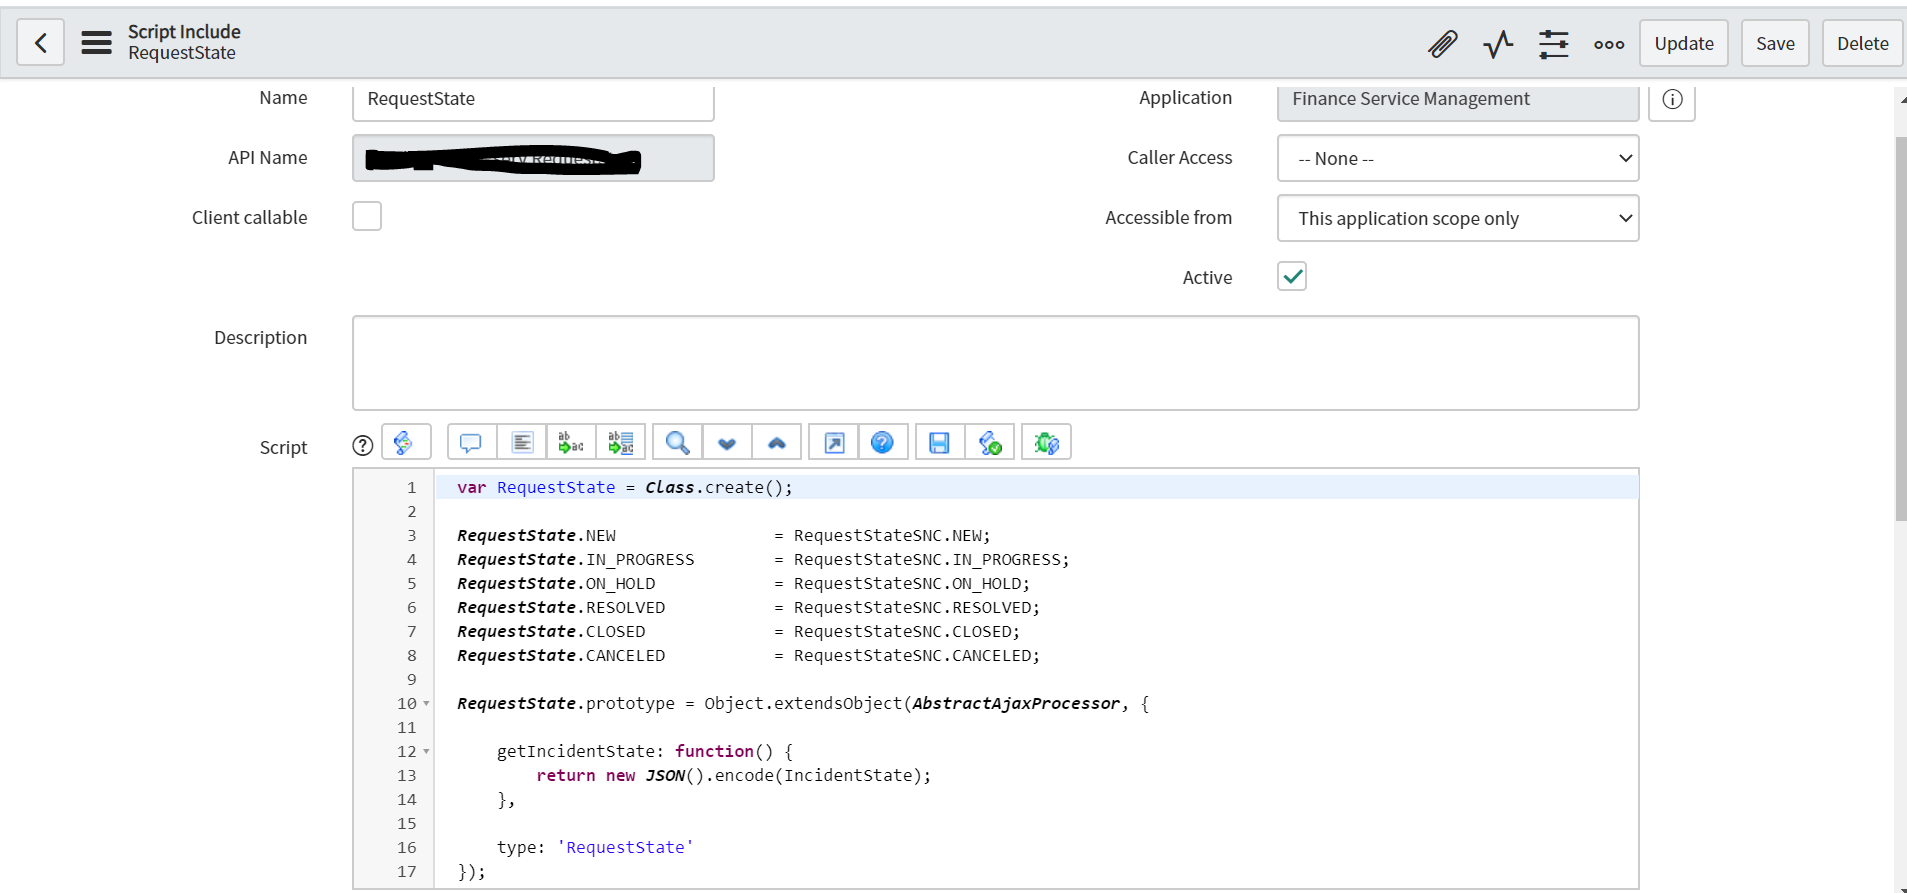
Task: Open editor help blue question icon
Action: click(882, 442)
